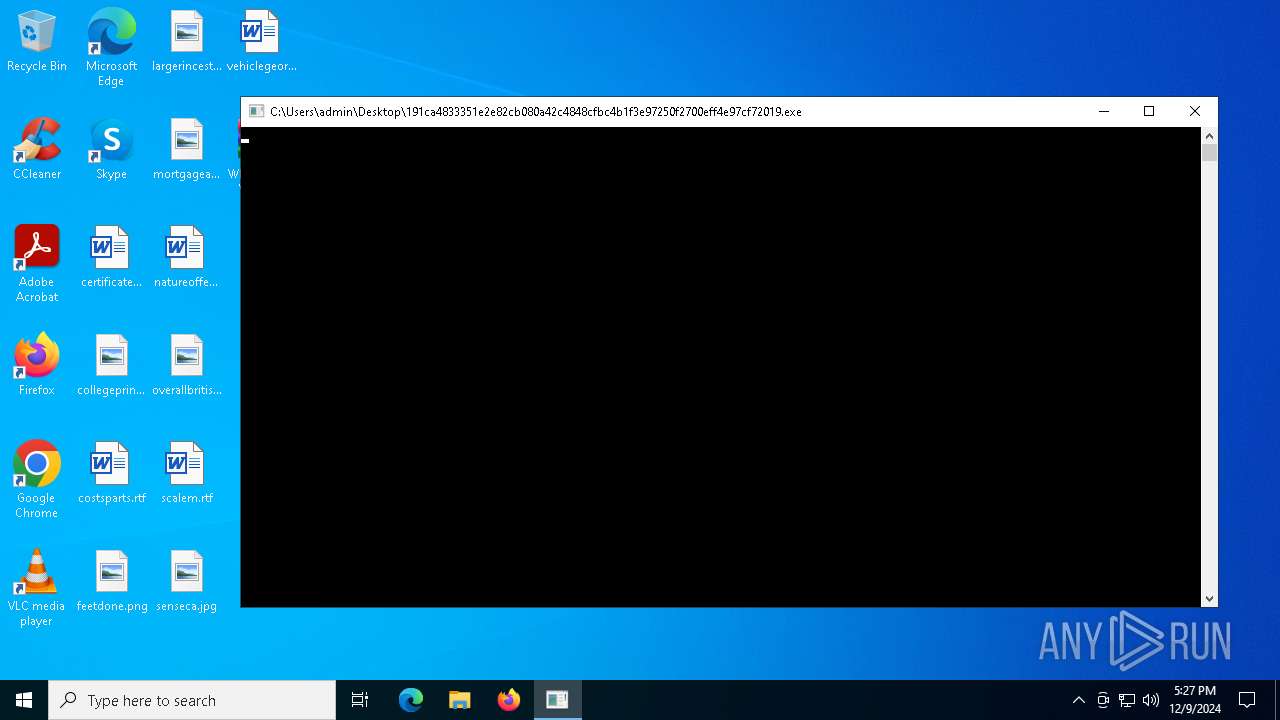
Task: Minimize the console window
Action: coord(1104,111)
